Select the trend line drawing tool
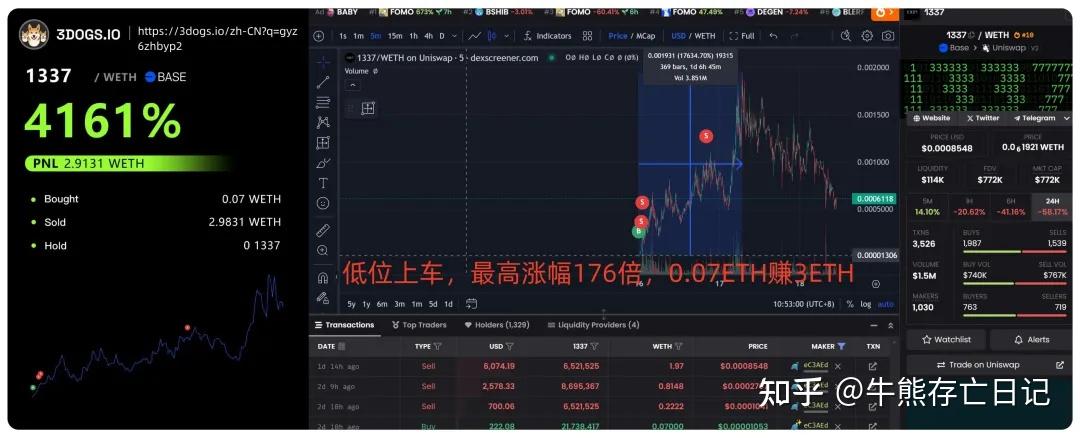 pyautogui.click(x=322, y=83)
